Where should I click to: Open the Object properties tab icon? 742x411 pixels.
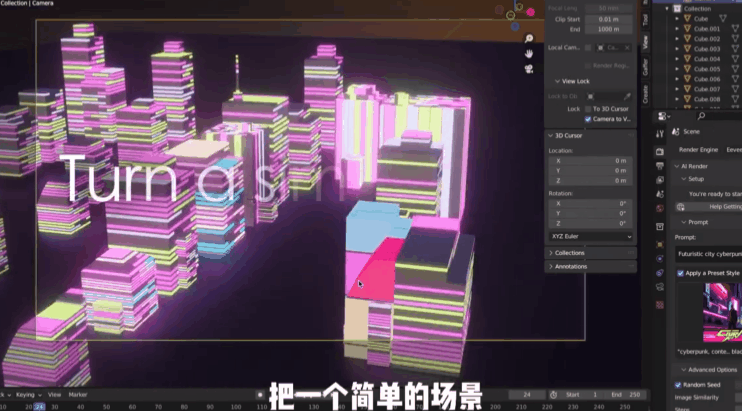point(660,245)
